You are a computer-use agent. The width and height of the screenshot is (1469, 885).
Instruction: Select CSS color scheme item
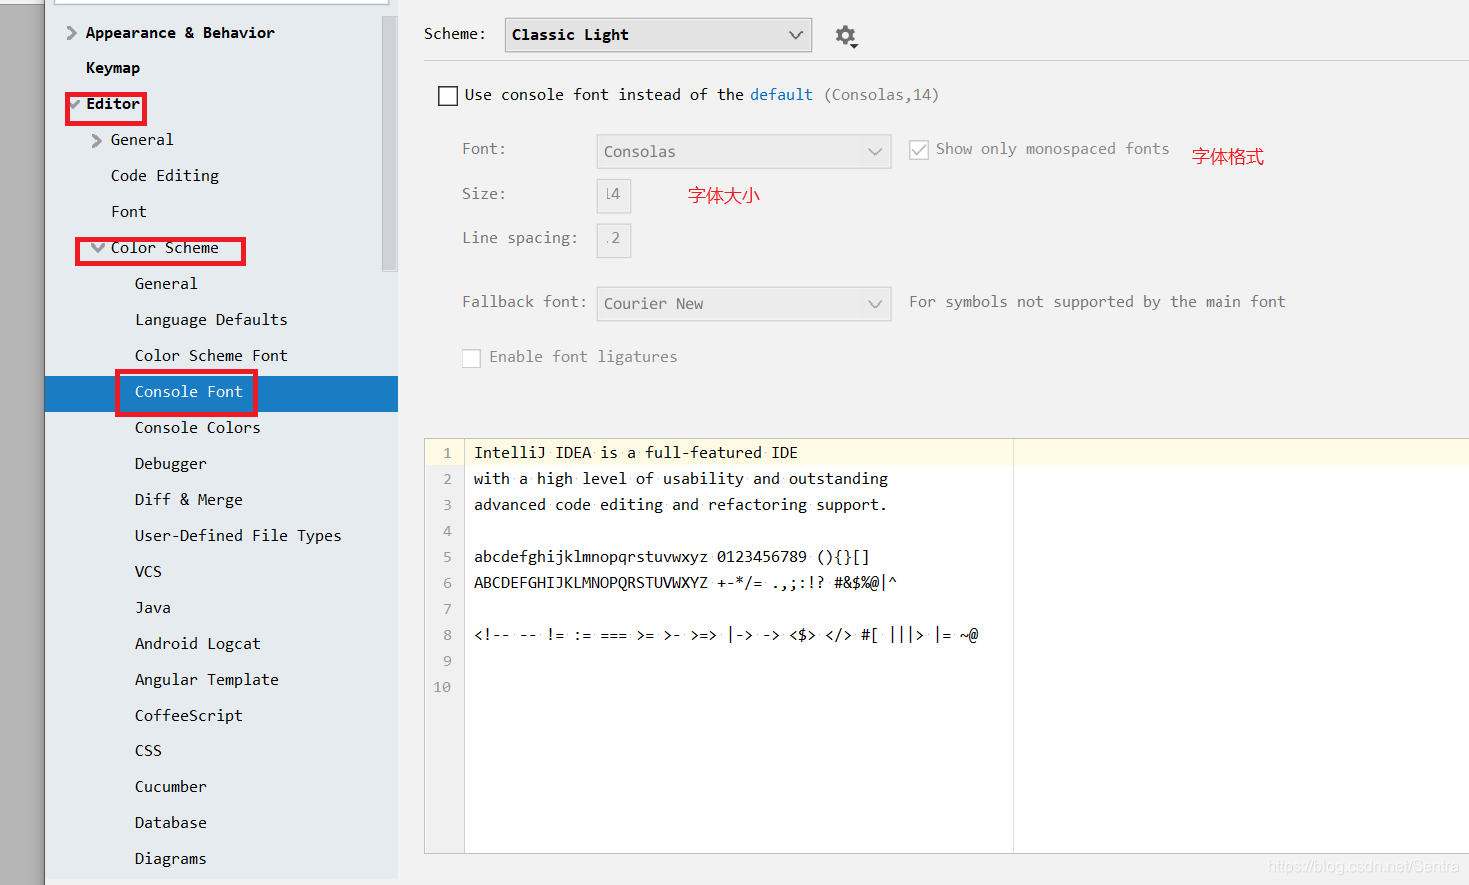click(x=148, y=751)
